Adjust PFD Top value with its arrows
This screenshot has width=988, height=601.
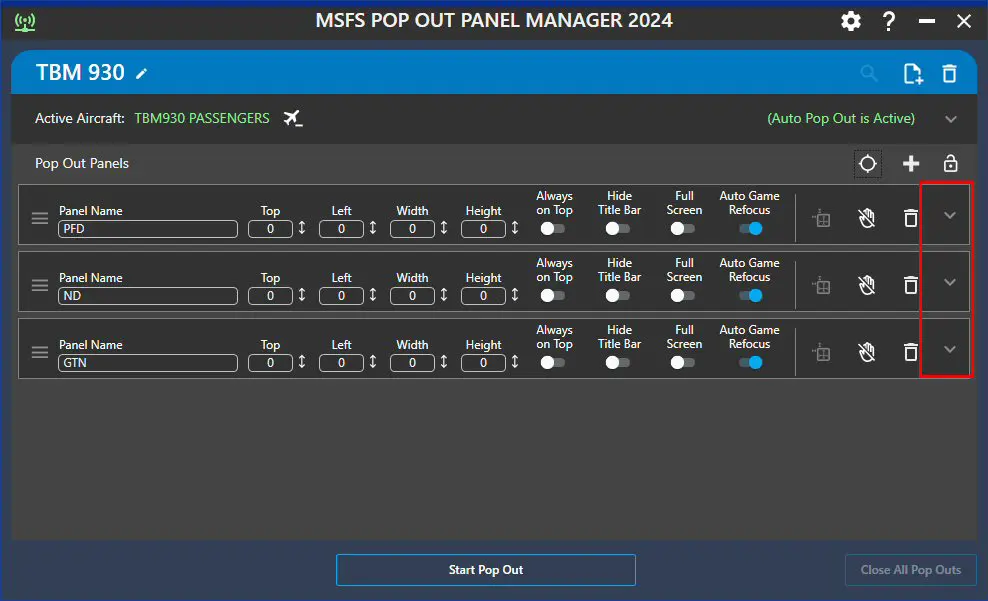[x=302, y=228]
